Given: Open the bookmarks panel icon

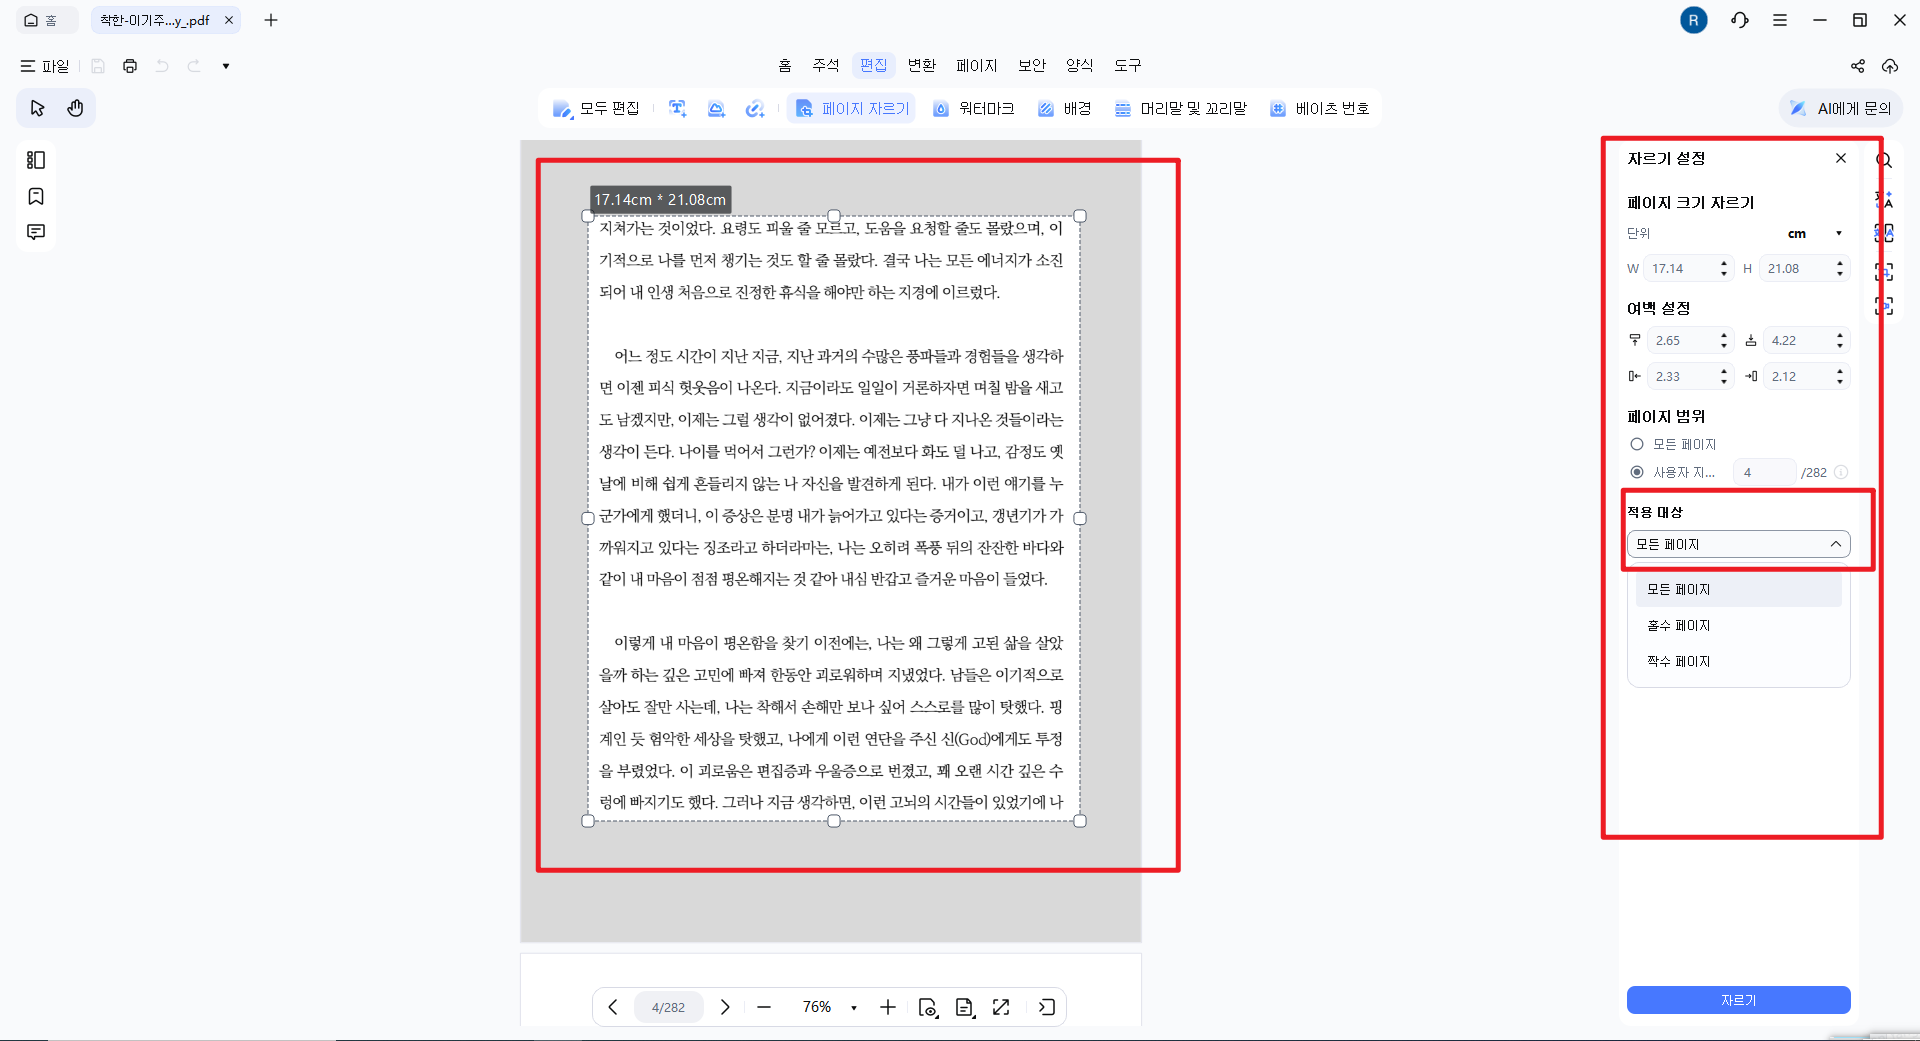Looking at the screenshot, I should (36, 196).
